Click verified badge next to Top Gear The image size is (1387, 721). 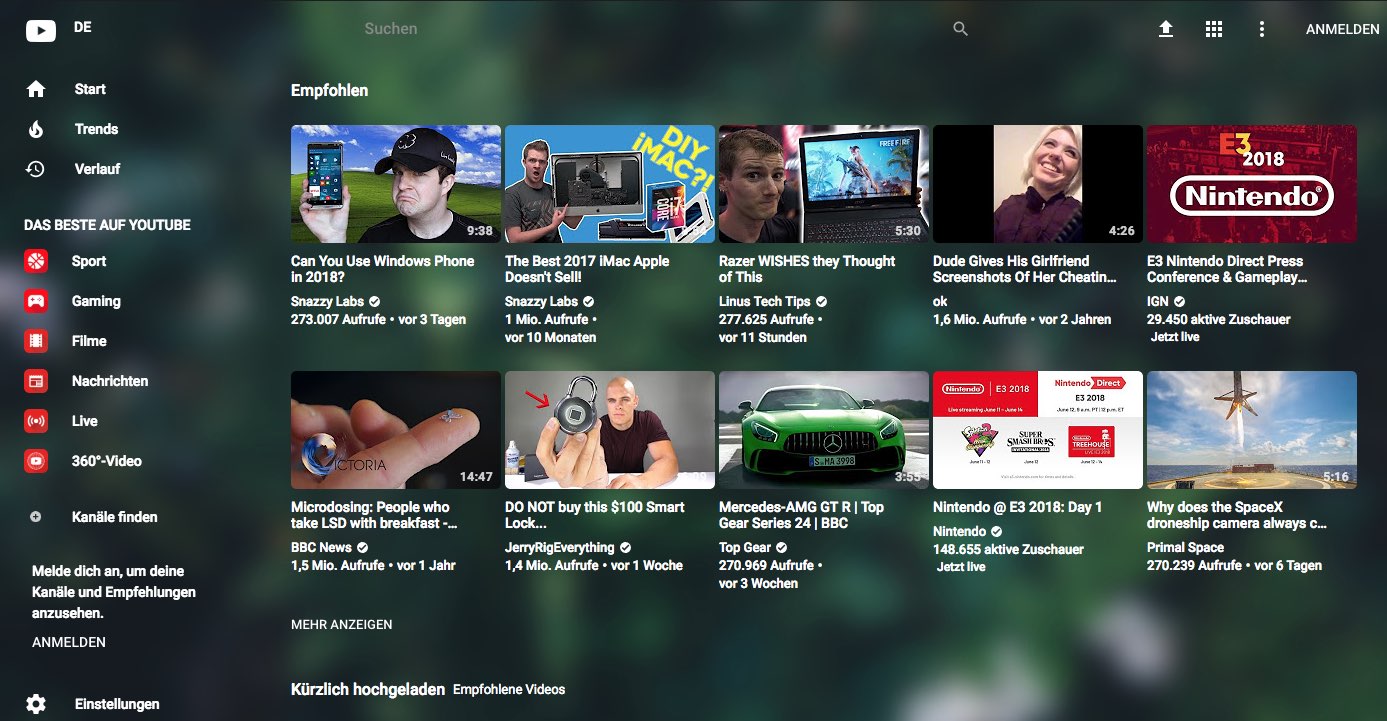[x=782, y=547]
